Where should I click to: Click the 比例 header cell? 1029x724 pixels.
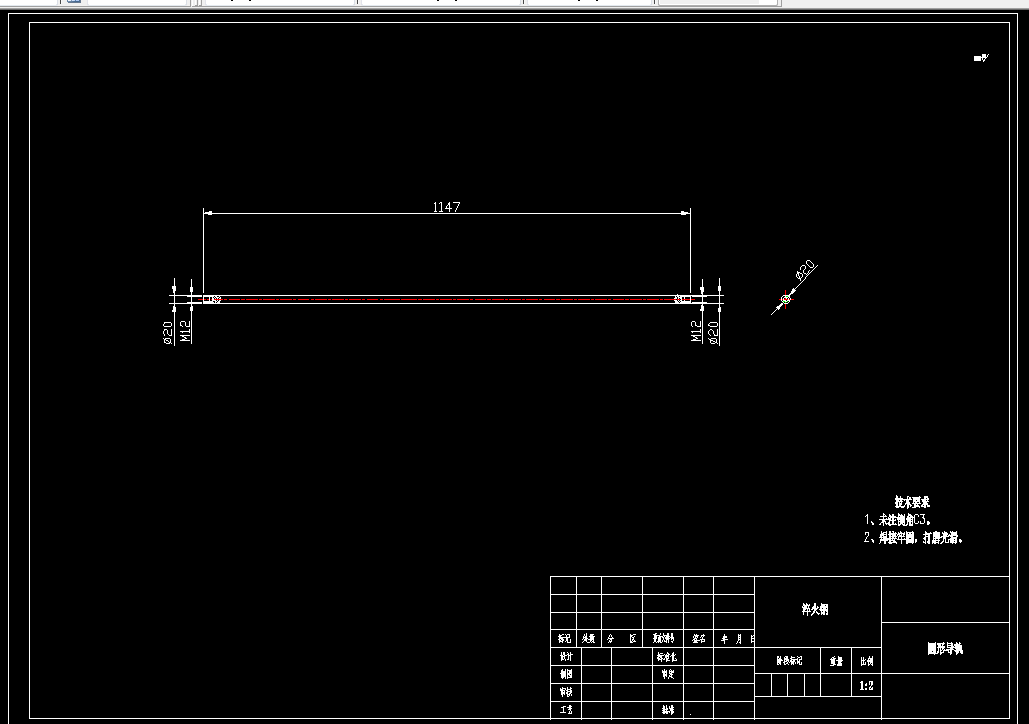[x=866, y=661]
